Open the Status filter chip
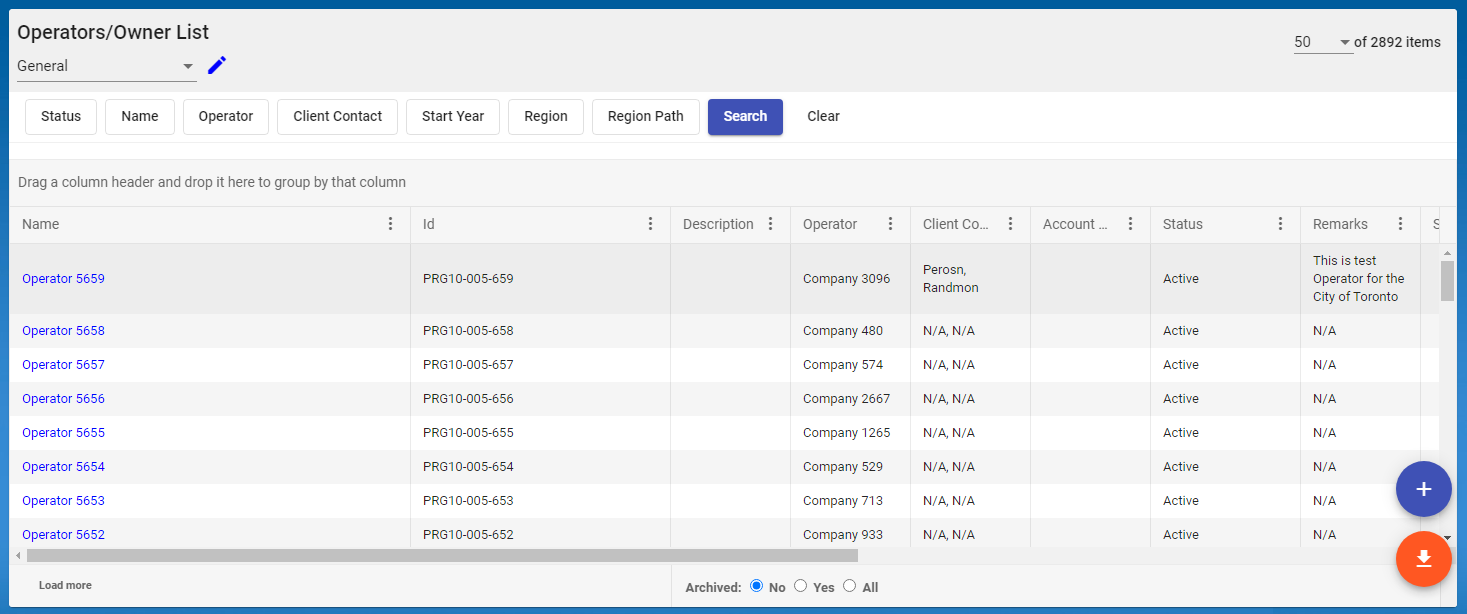This screenshot has width=1467, height=614. coord(61,116)
